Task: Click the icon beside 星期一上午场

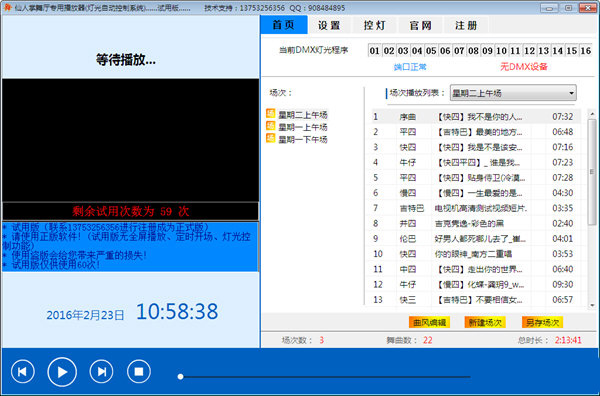Action: [x=271, y=126]
